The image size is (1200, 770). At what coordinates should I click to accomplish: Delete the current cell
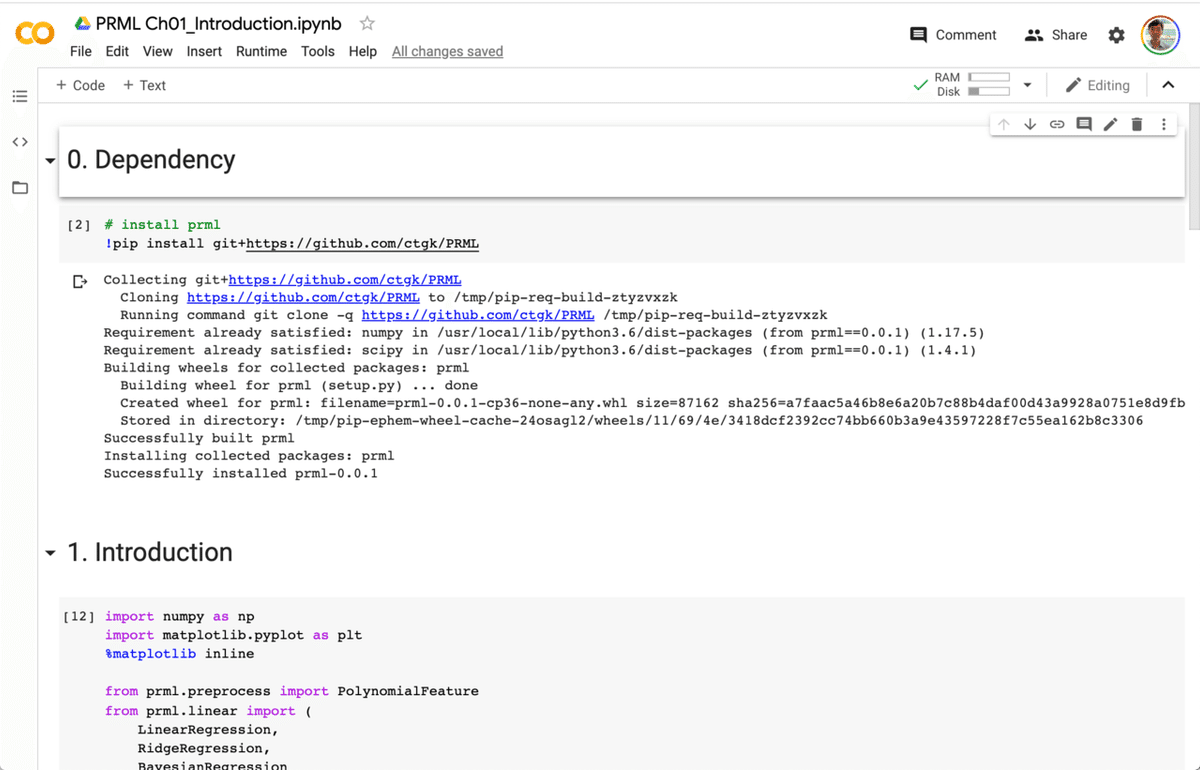(x=1137, y=123)
